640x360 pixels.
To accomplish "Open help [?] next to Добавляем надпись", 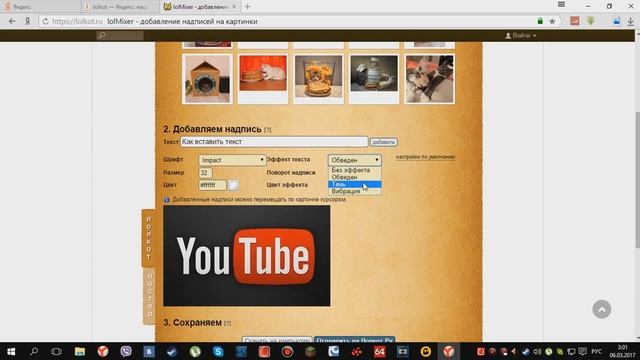I will [x=267, y=130].
